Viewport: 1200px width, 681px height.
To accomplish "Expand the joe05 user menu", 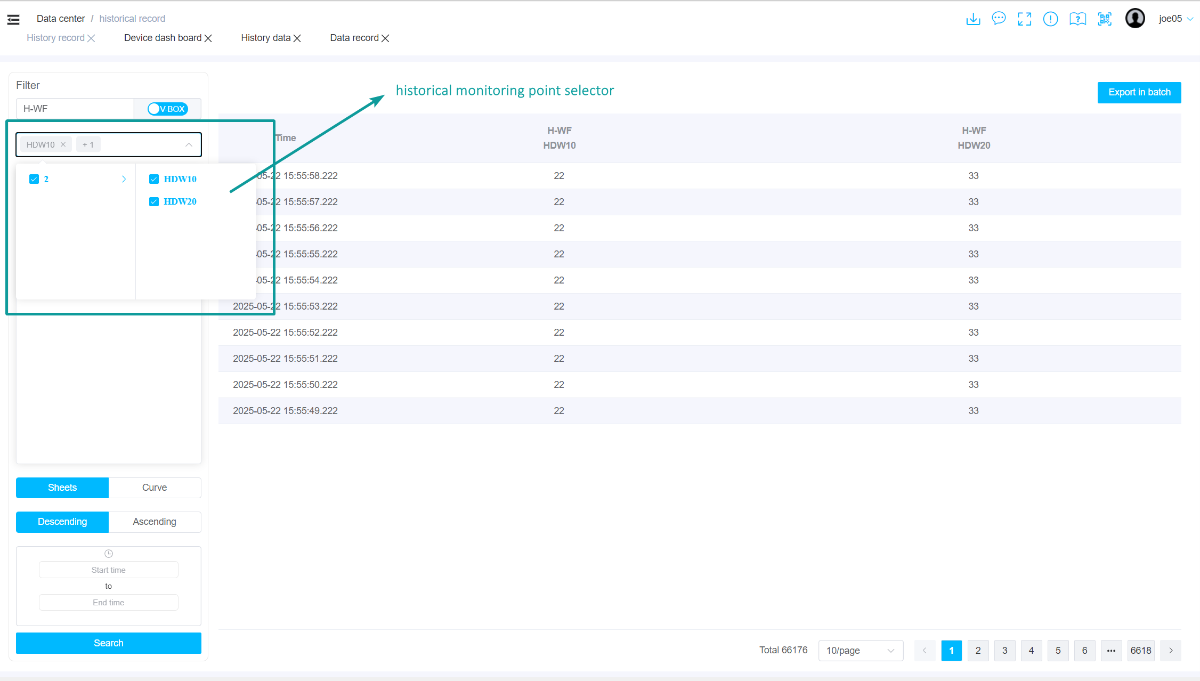I will tap(1176, 19).
